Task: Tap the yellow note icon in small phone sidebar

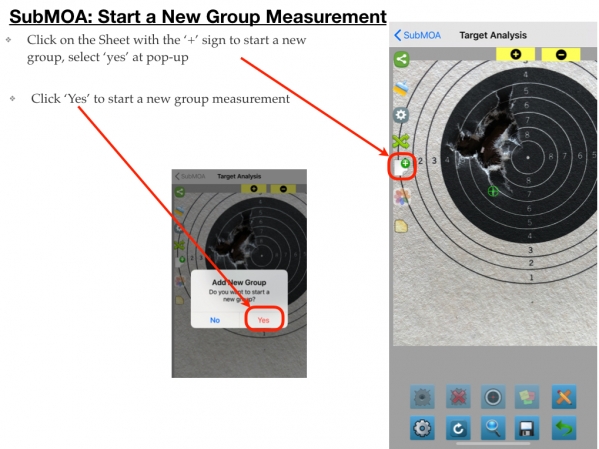Action: click(x=180, y=300)
